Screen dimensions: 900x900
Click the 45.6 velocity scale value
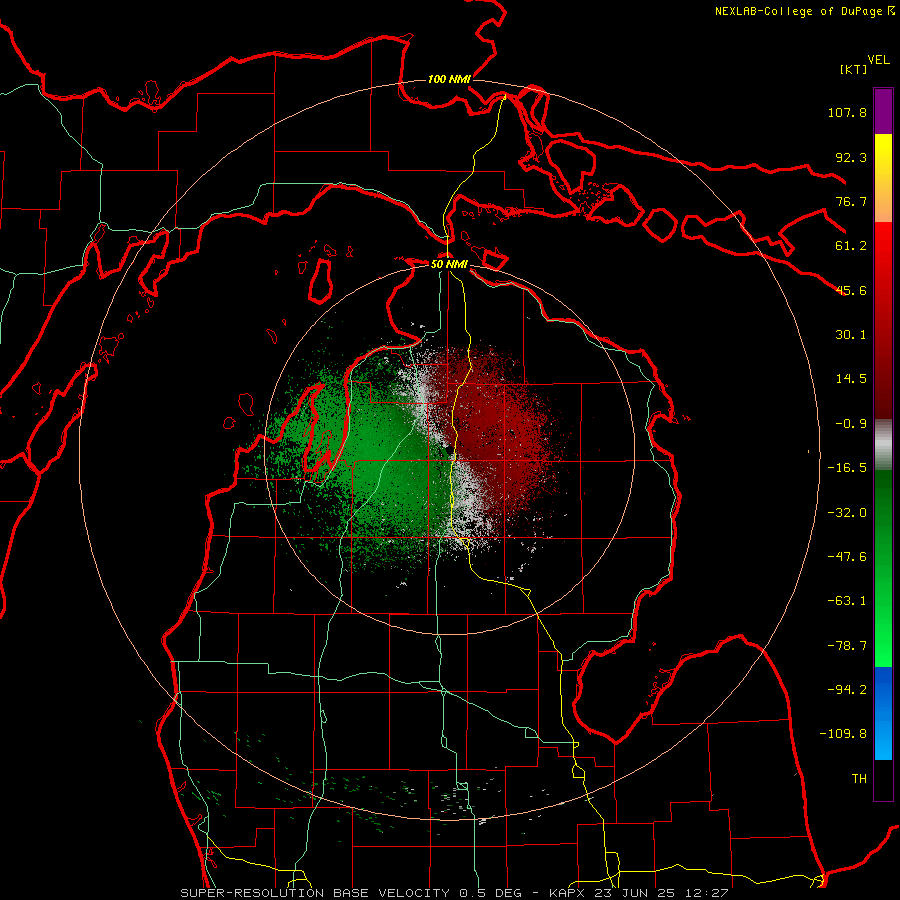pos(851,290)
